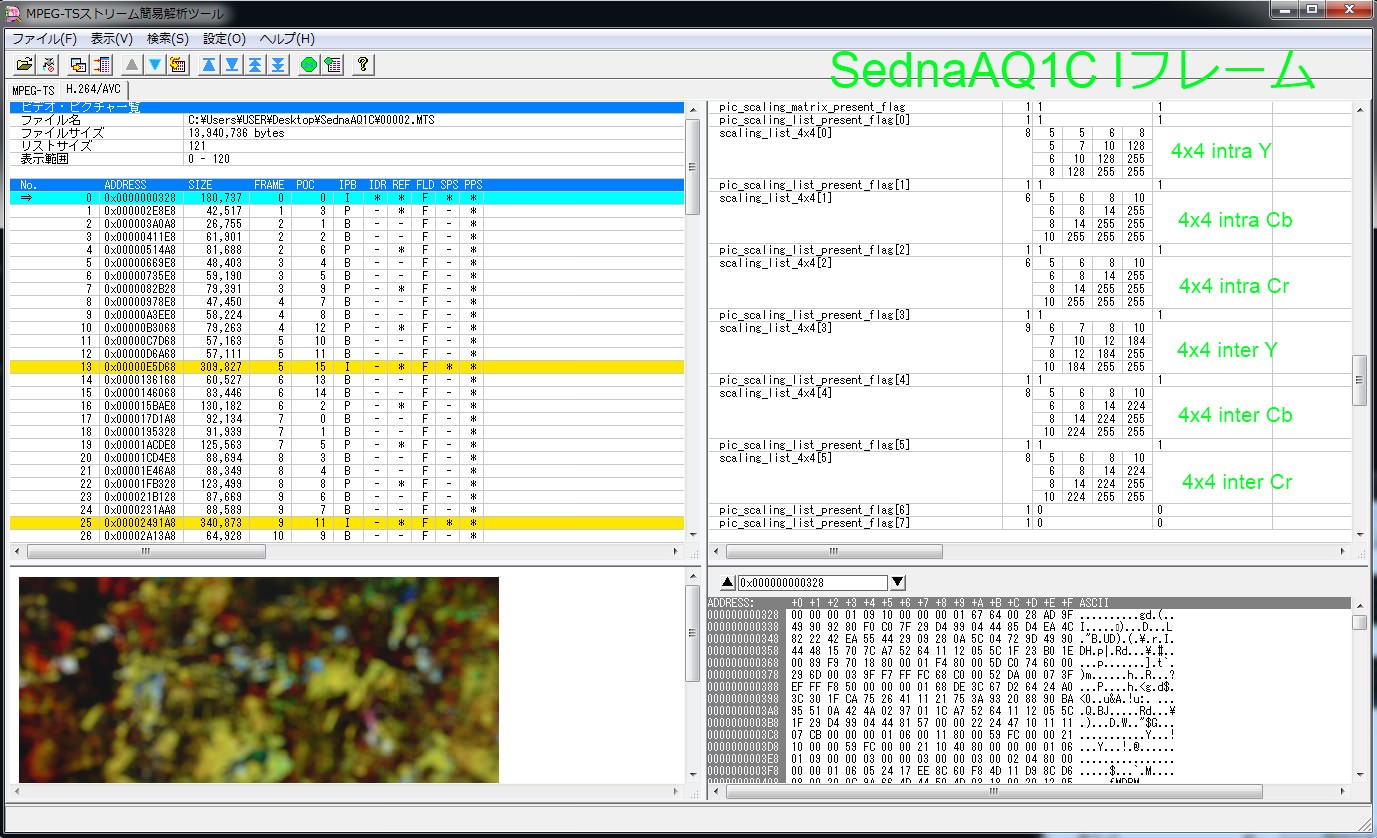Select the yellow I-frame row number 13

point(300,367)
